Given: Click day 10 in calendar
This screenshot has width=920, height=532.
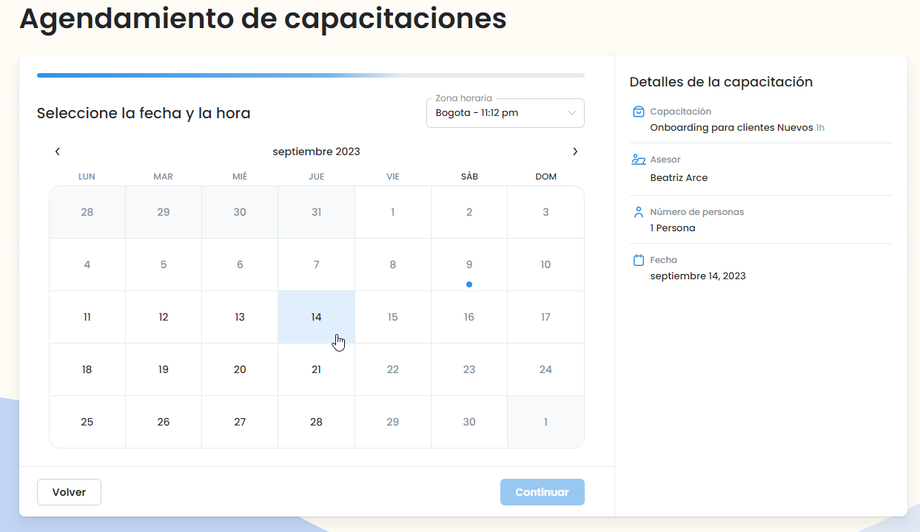Looking at the screenshot, I should coord(546,265).
